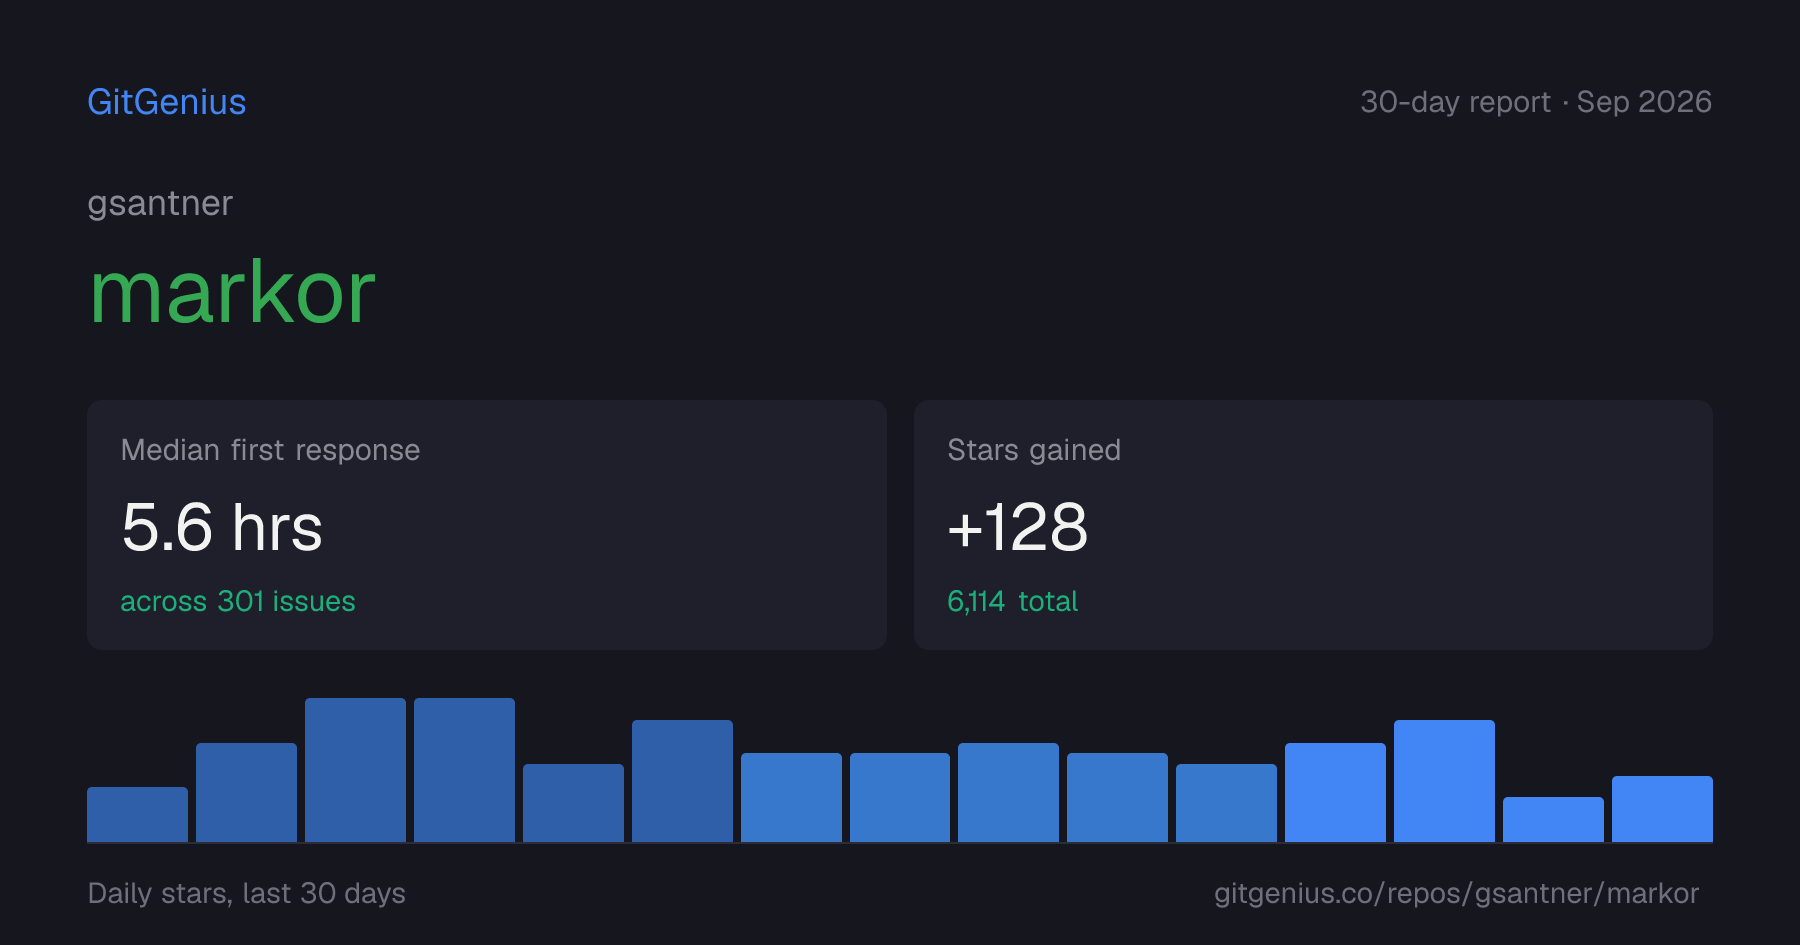
Task: Select the +128 stars value
Action: coord(1017,527)
